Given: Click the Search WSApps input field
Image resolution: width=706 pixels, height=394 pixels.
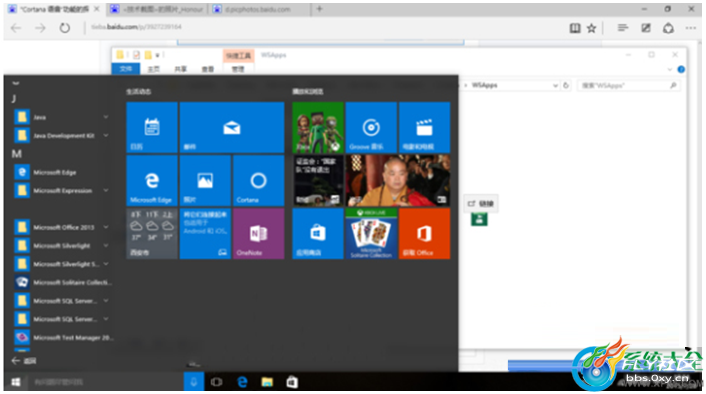Looking at the screenshot, I should [x=629, y=85].
